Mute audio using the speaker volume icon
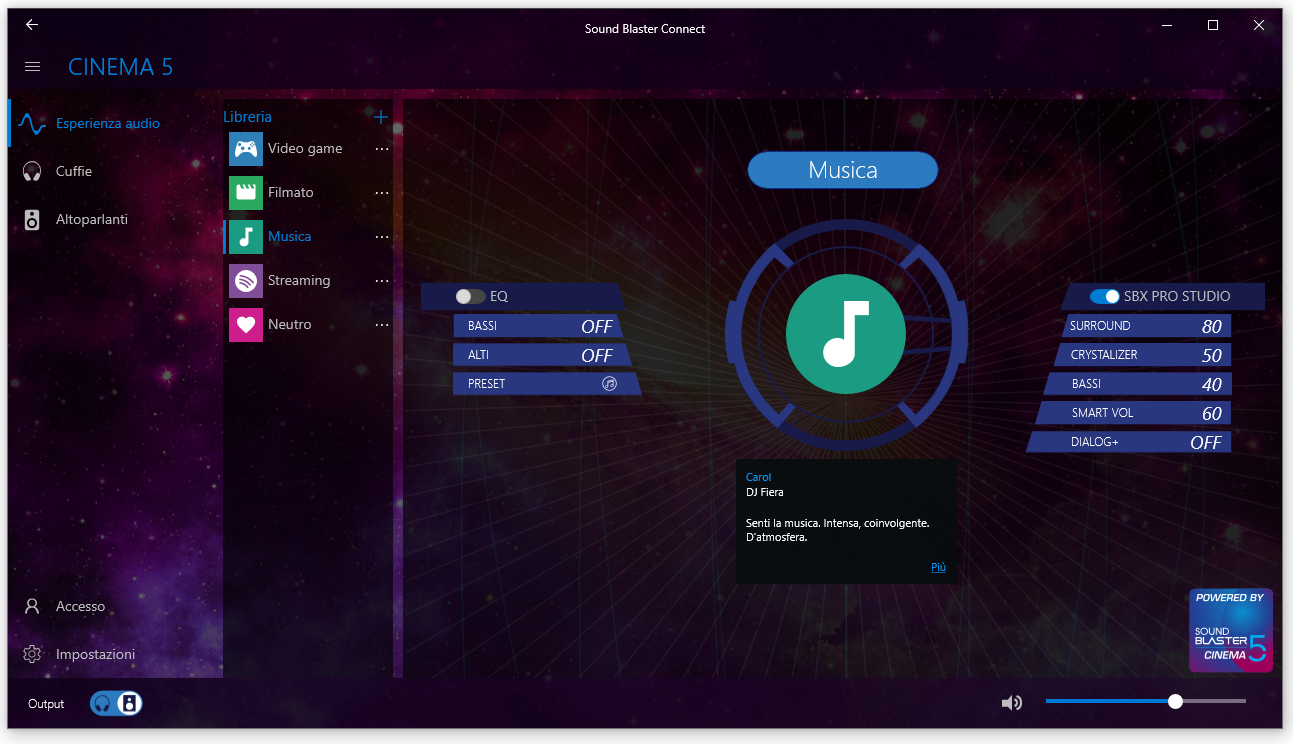Viewport: 1293px width, 744px height. pos(1012,702)
